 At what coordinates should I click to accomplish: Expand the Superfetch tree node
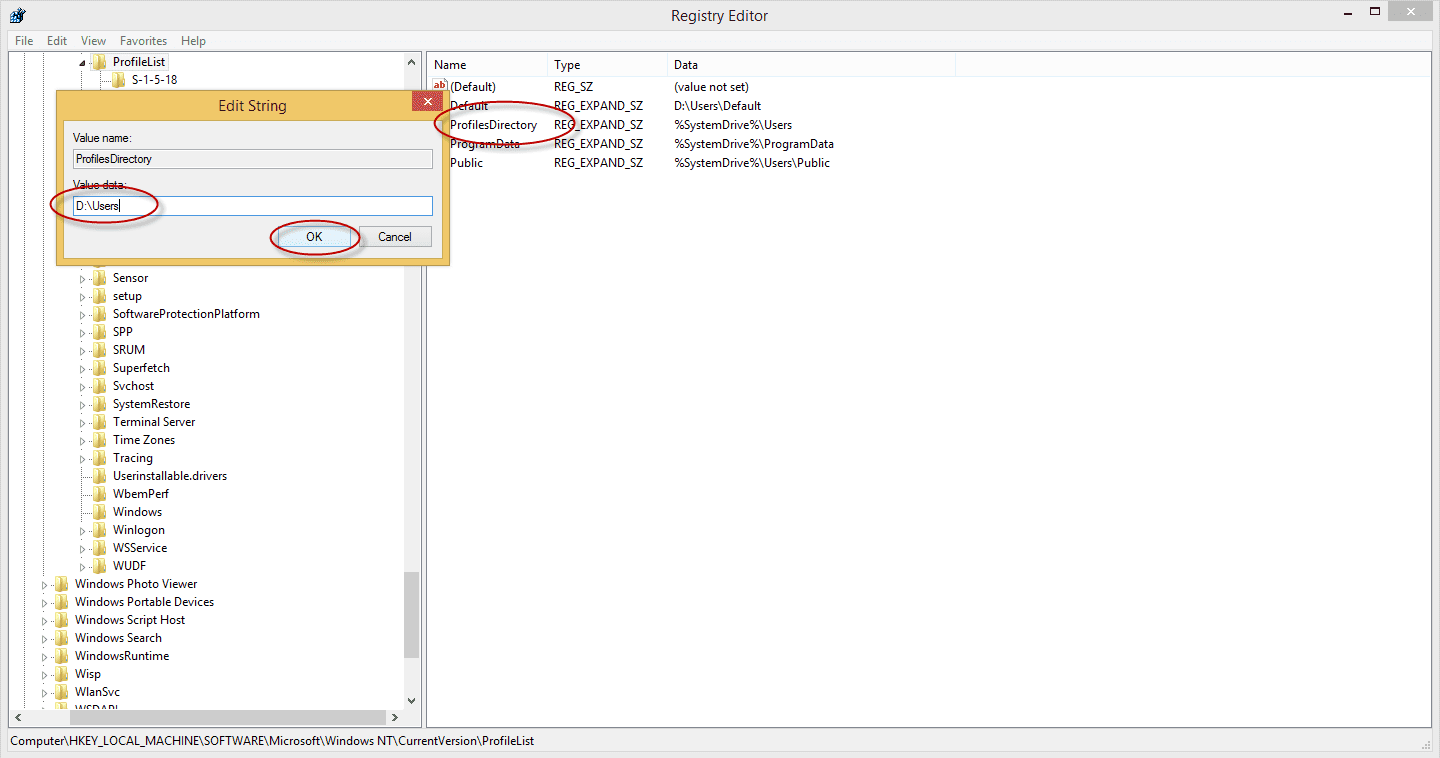[82, 367]
